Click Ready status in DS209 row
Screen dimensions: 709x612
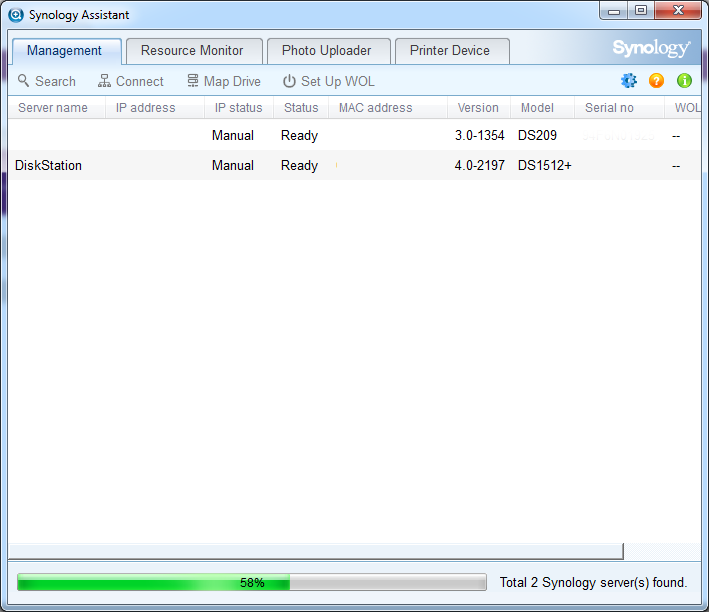point(299,136)
